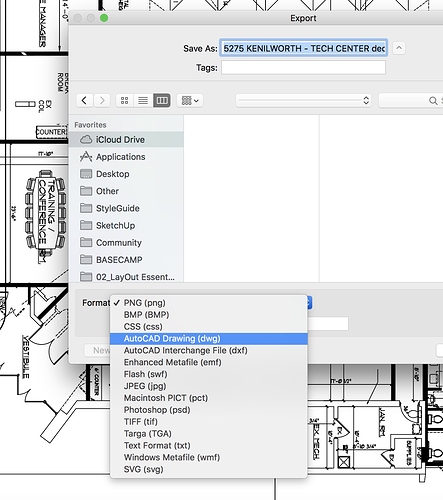Choose Text Format (txt) format
Image resolution: width=443 pixels, height=500 pixels.
tap(208, 446)
